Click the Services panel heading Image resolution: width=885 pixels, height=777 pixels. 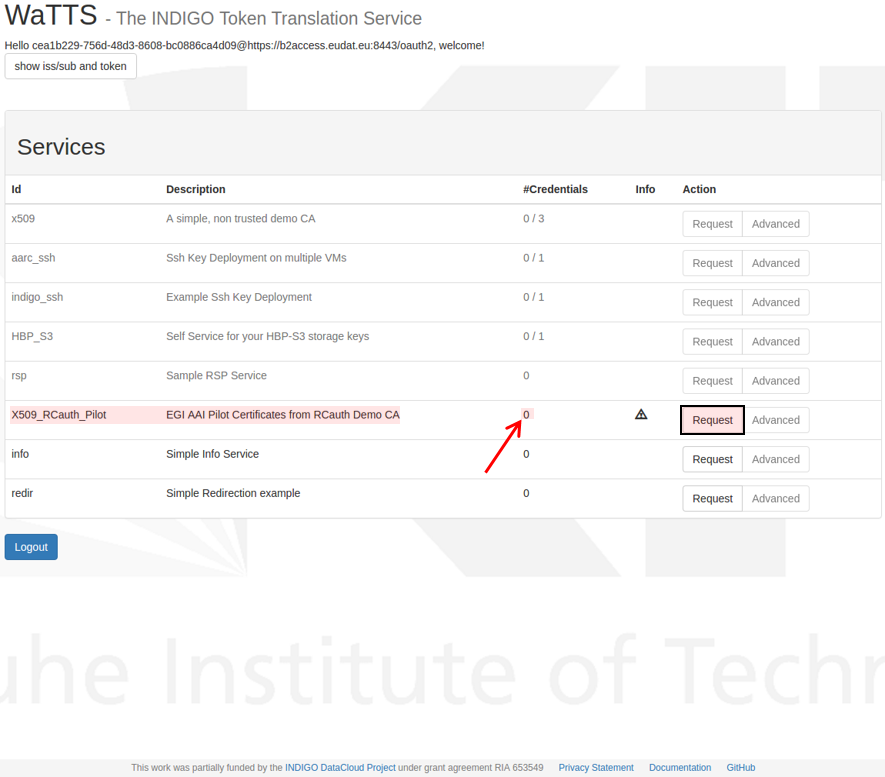tap(61, 147)
